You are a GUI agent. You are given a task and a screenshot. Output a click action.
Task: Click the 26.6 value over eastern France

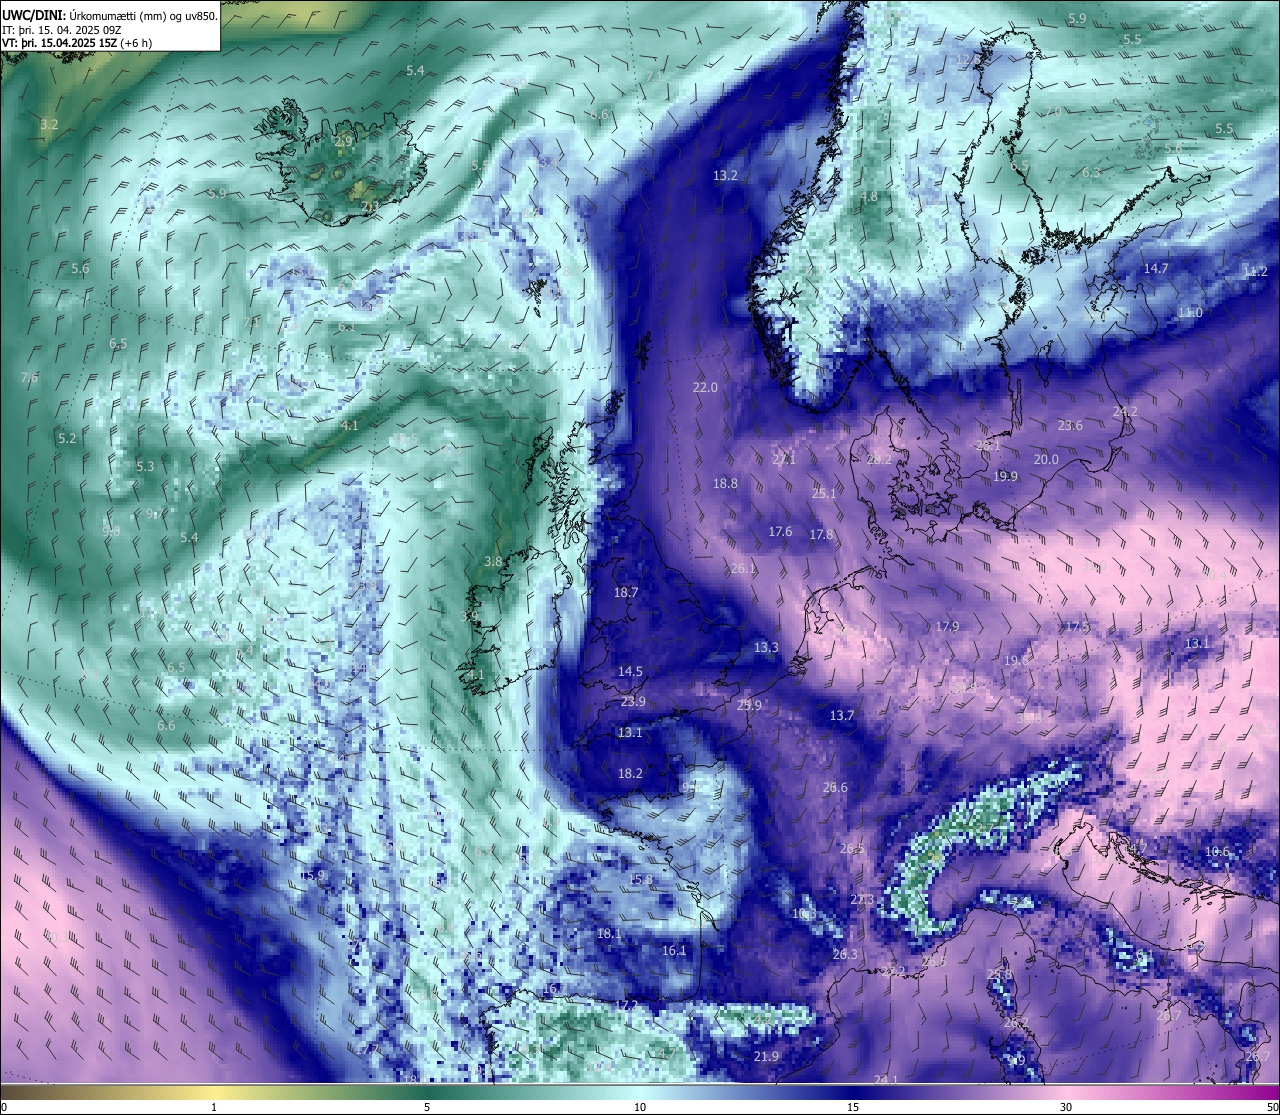[x=835, y=787]
